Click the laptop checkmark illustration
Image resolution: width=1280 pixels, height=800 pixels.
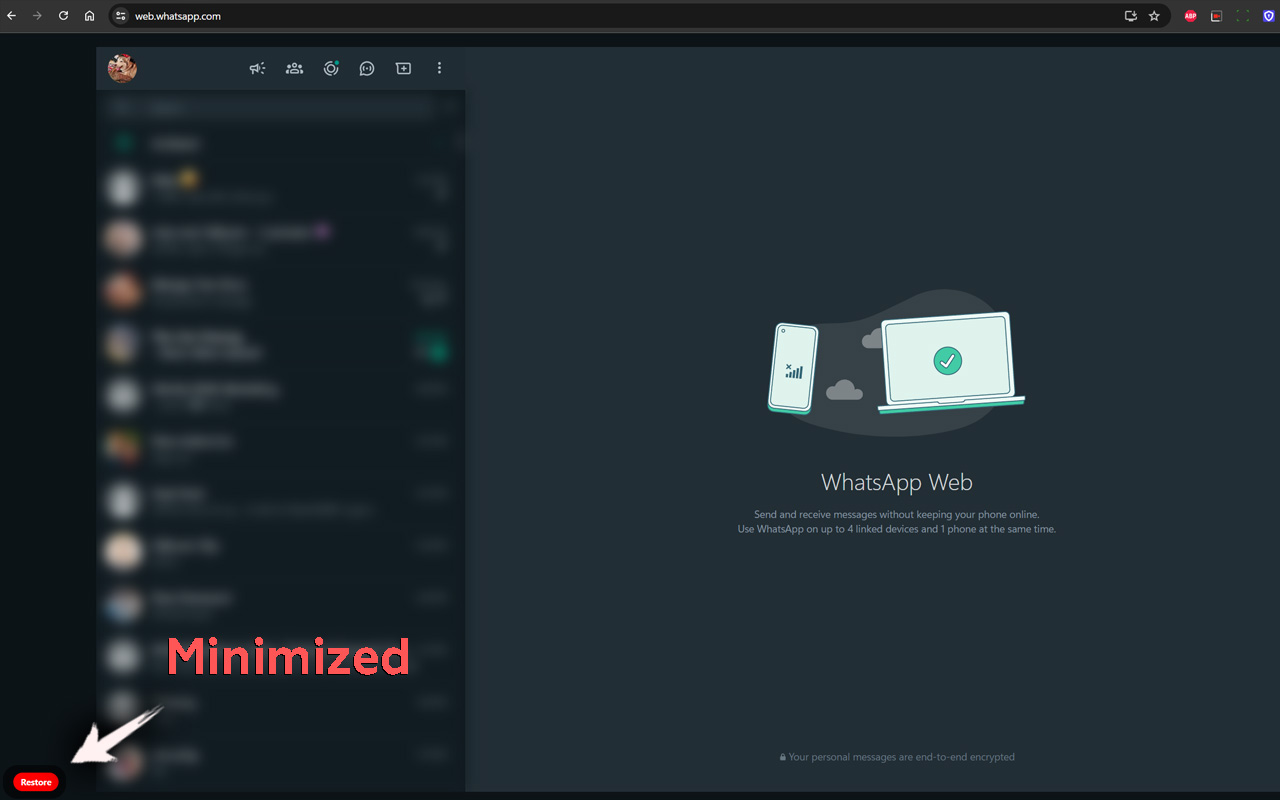[950, 363]
